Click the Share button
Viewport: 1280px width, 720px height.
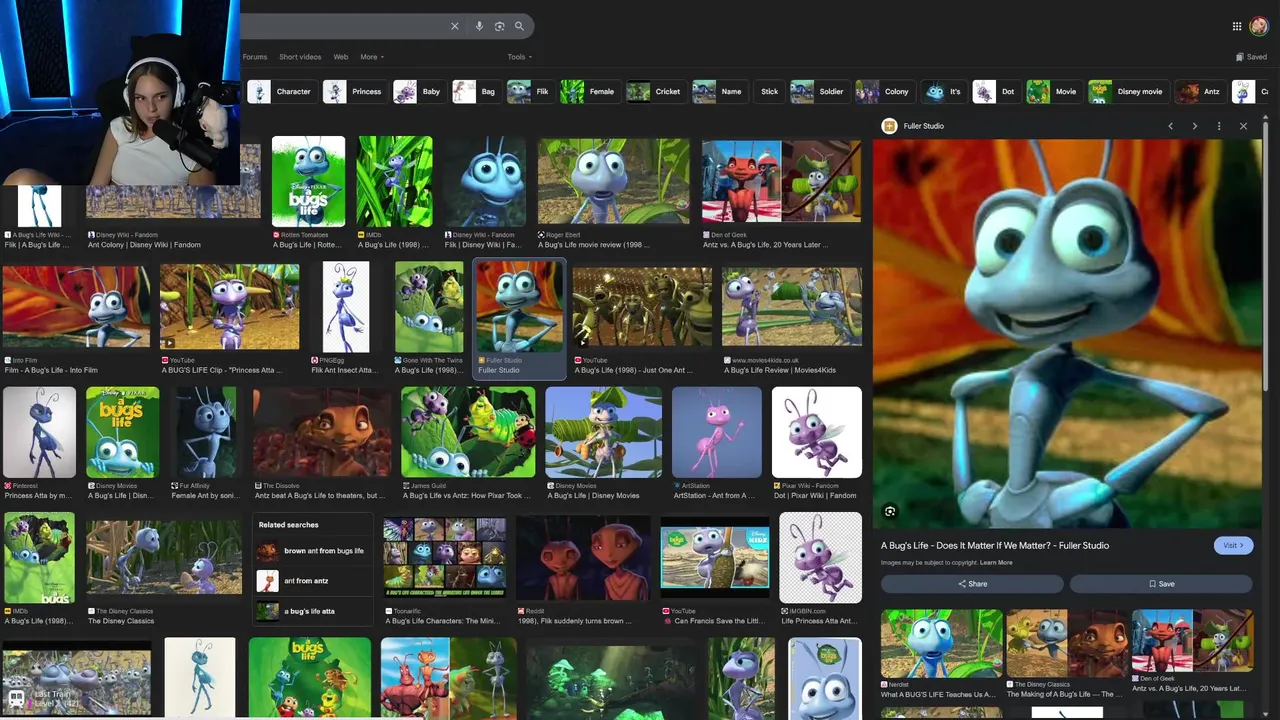click(x=972, y=584)
